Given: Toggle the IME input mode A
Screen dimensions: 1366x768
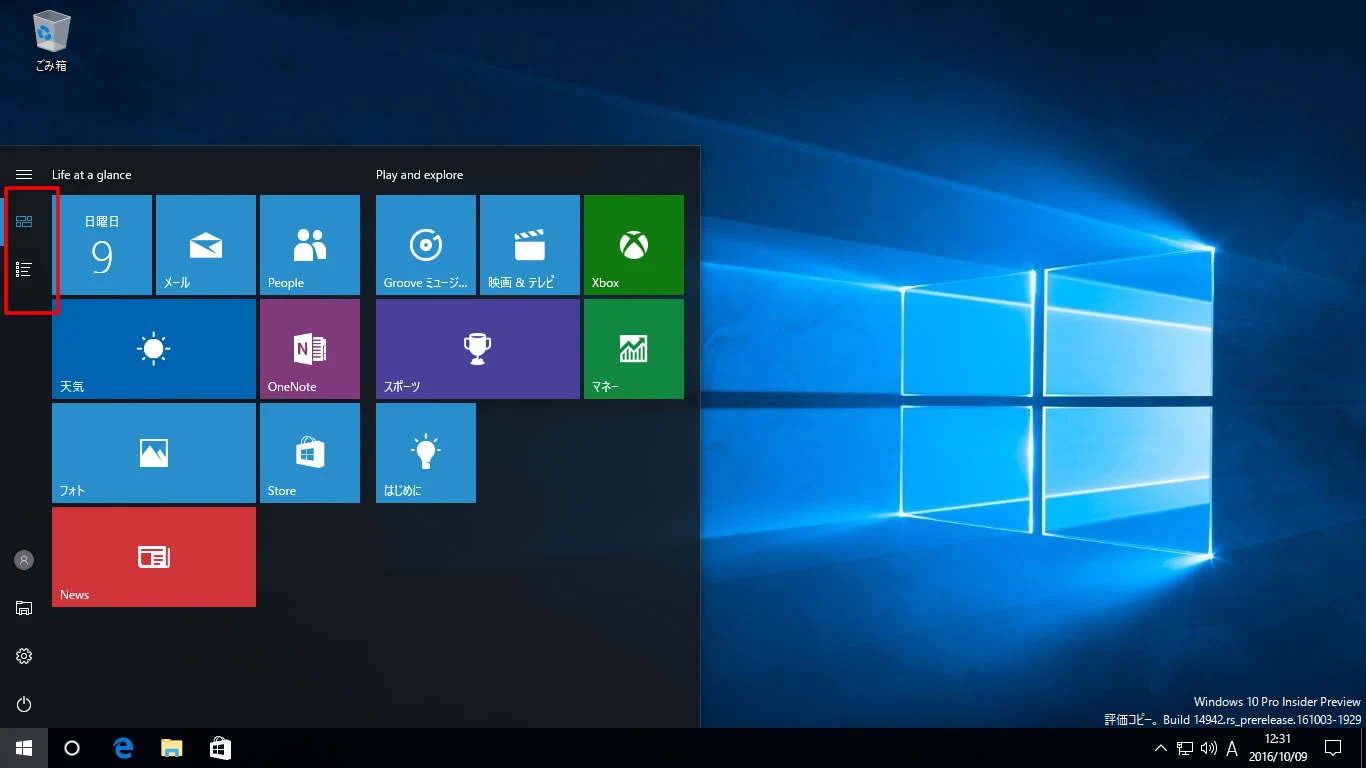Looking at the screenshot, I should coord(1232,748).
